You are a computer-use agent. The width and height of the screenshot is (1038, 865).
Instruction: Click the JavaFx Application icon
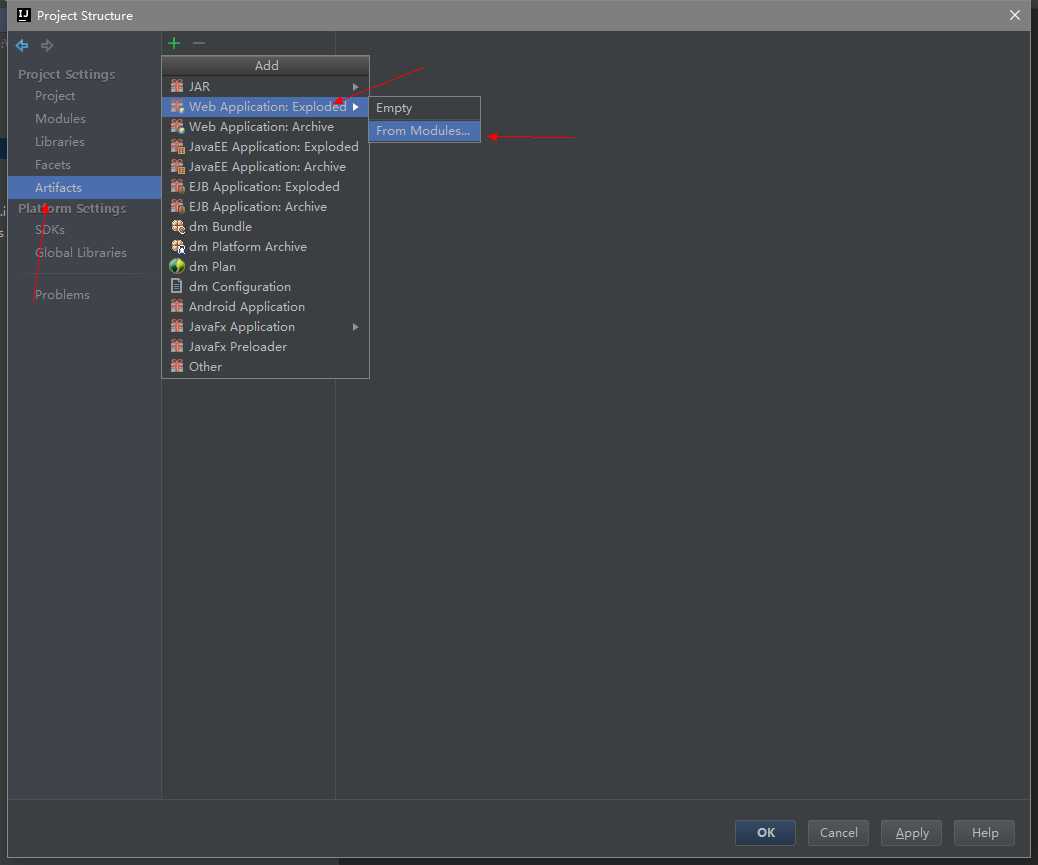click(177, 326)
